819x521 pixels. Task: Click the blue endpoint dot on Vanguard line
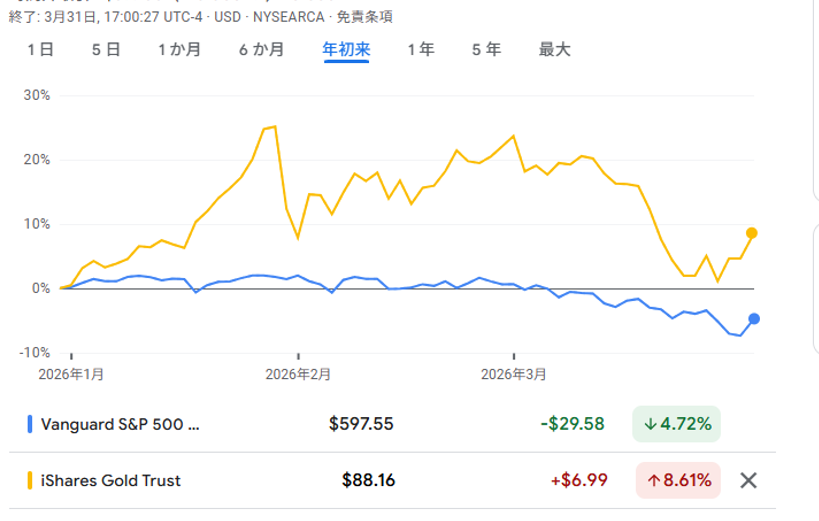754,319
